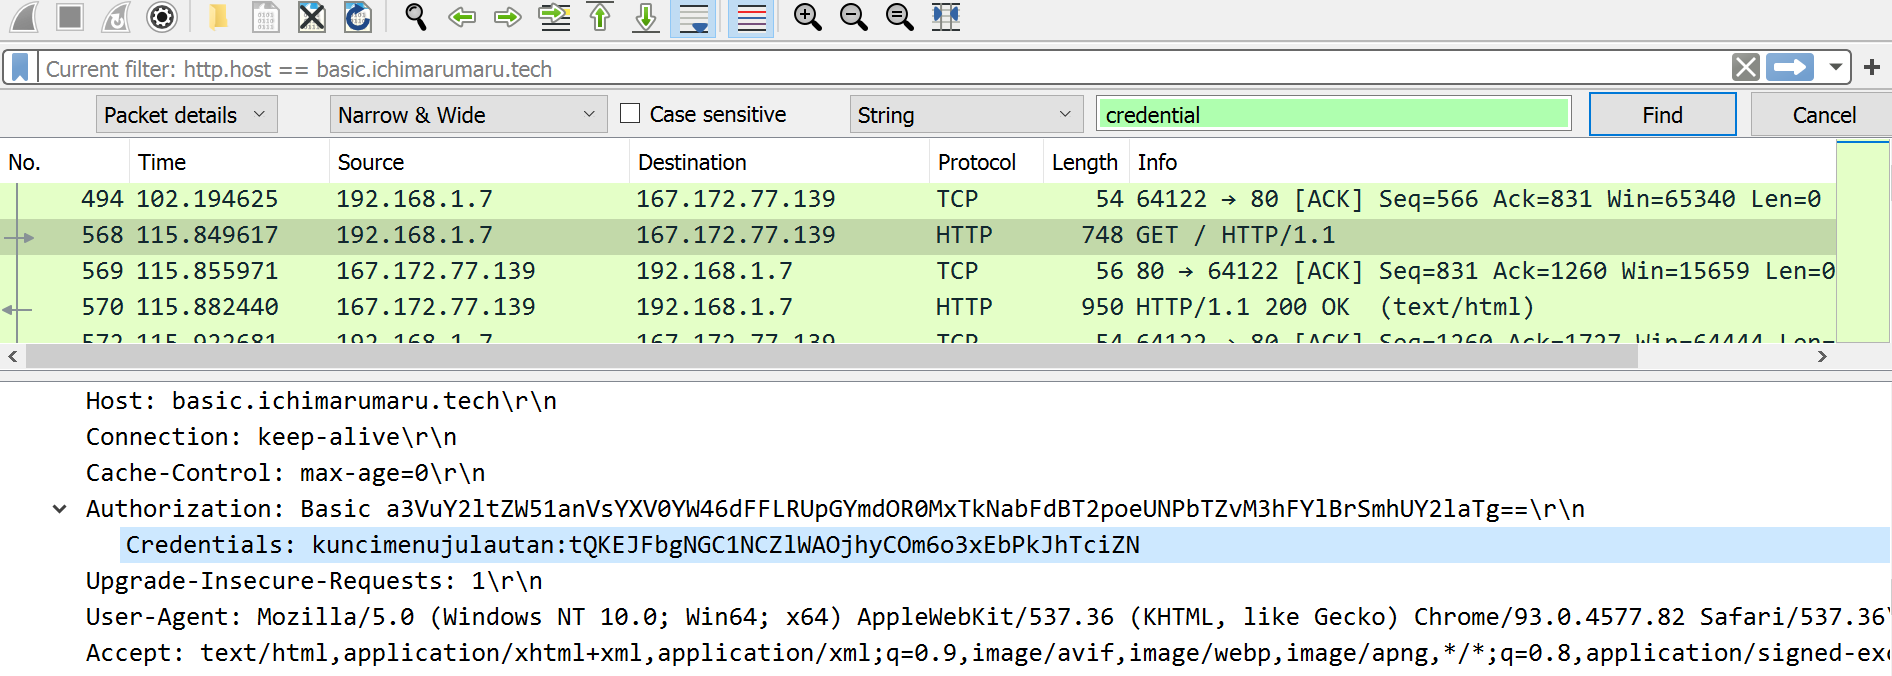The image size is (1892, 676).
Task: Click the Cancel button
Action: point(1824,115)
